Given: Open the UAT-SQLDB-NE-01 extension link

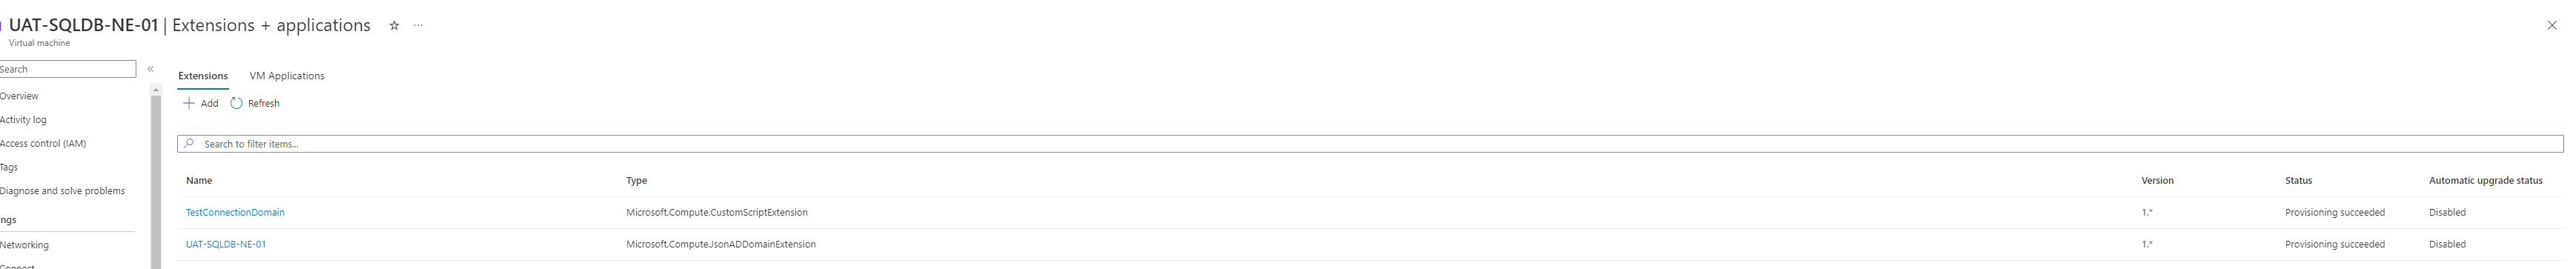Looking at the screenshot, I should tap(226, 244).
